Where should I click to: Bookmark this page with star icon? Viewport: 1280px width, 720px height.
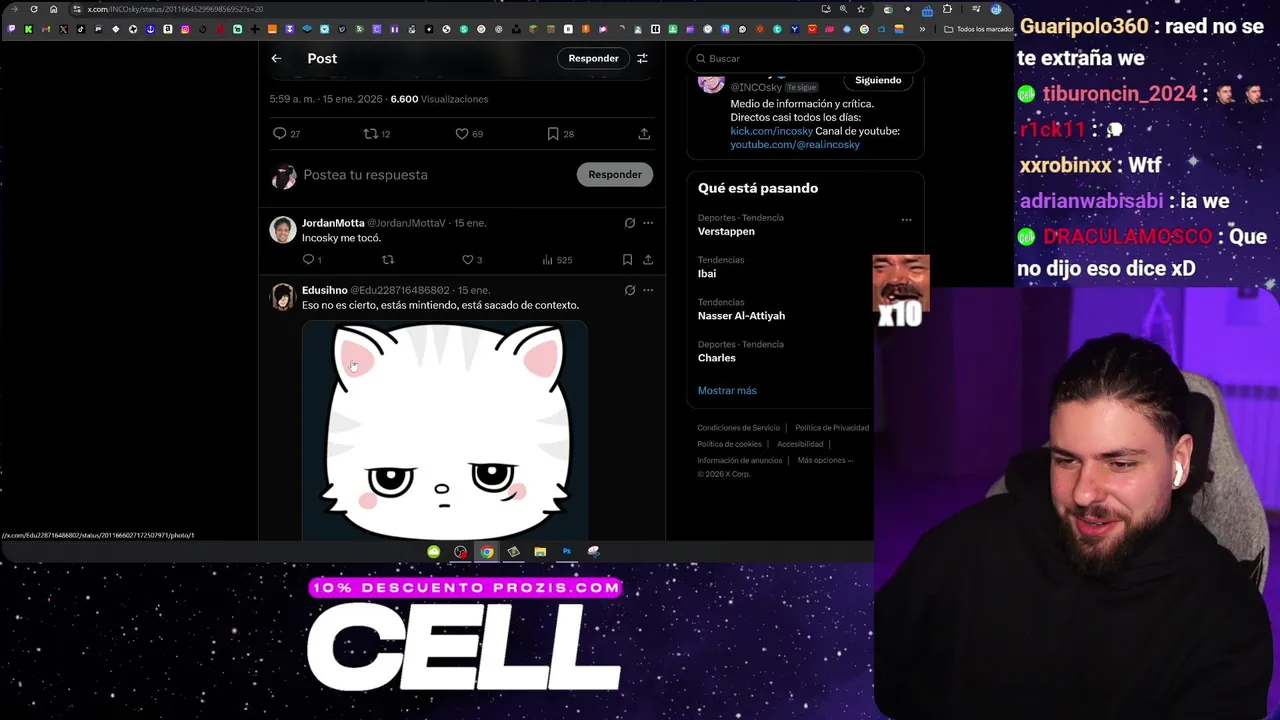pyautogui.click(x=861, y=9)
